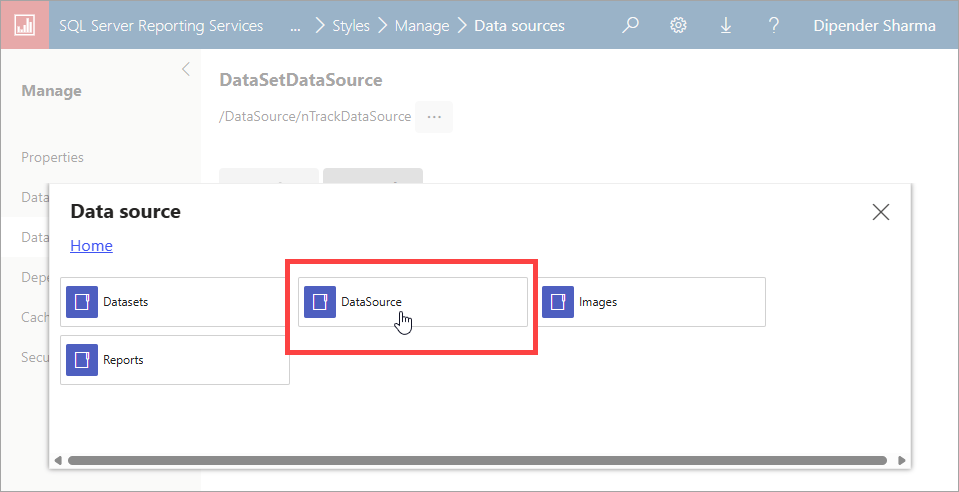The height and width of the screenshot is (492, 959).
Task: Expand the breadcrumb ellipsis in header
Action: click(295, 26)
